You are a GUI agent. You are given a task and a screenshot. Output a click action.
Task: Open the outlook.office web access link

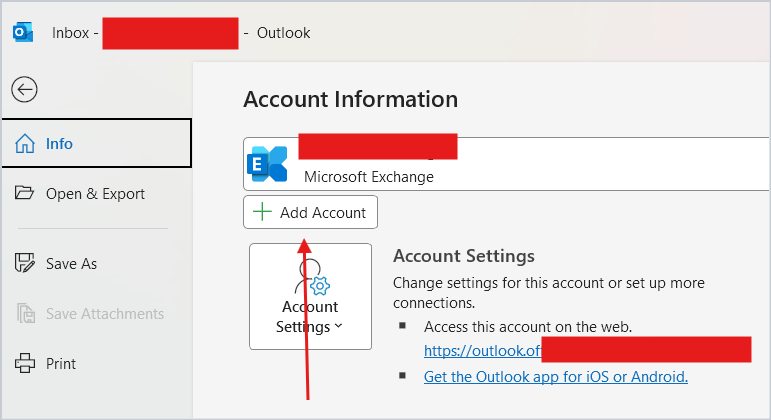click(x=482, y=351)
